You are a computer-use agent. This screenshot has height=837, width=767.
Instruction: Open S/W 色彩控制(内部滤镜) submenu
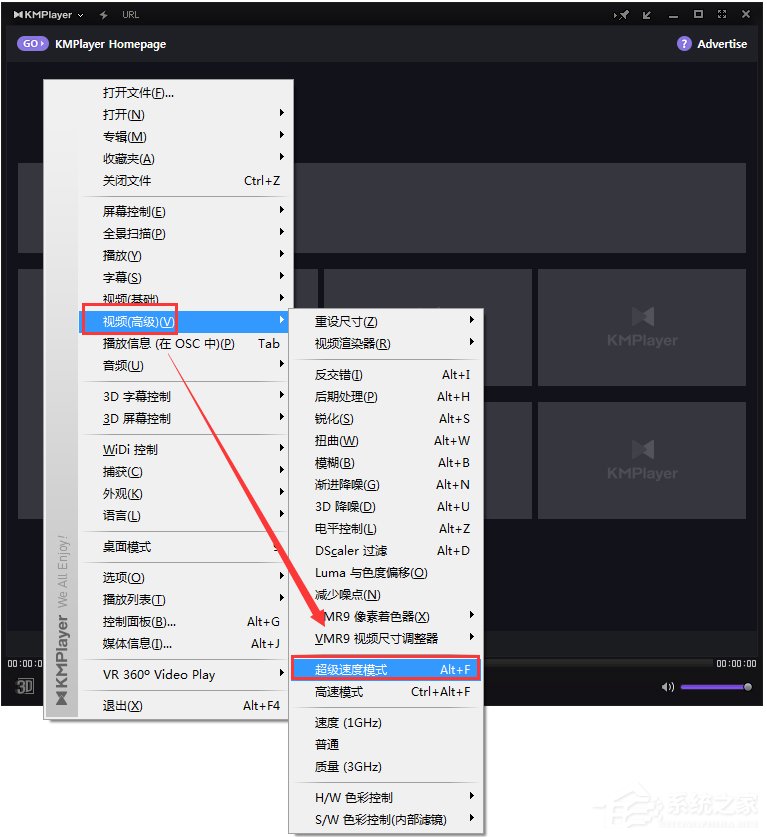[386, 819]
